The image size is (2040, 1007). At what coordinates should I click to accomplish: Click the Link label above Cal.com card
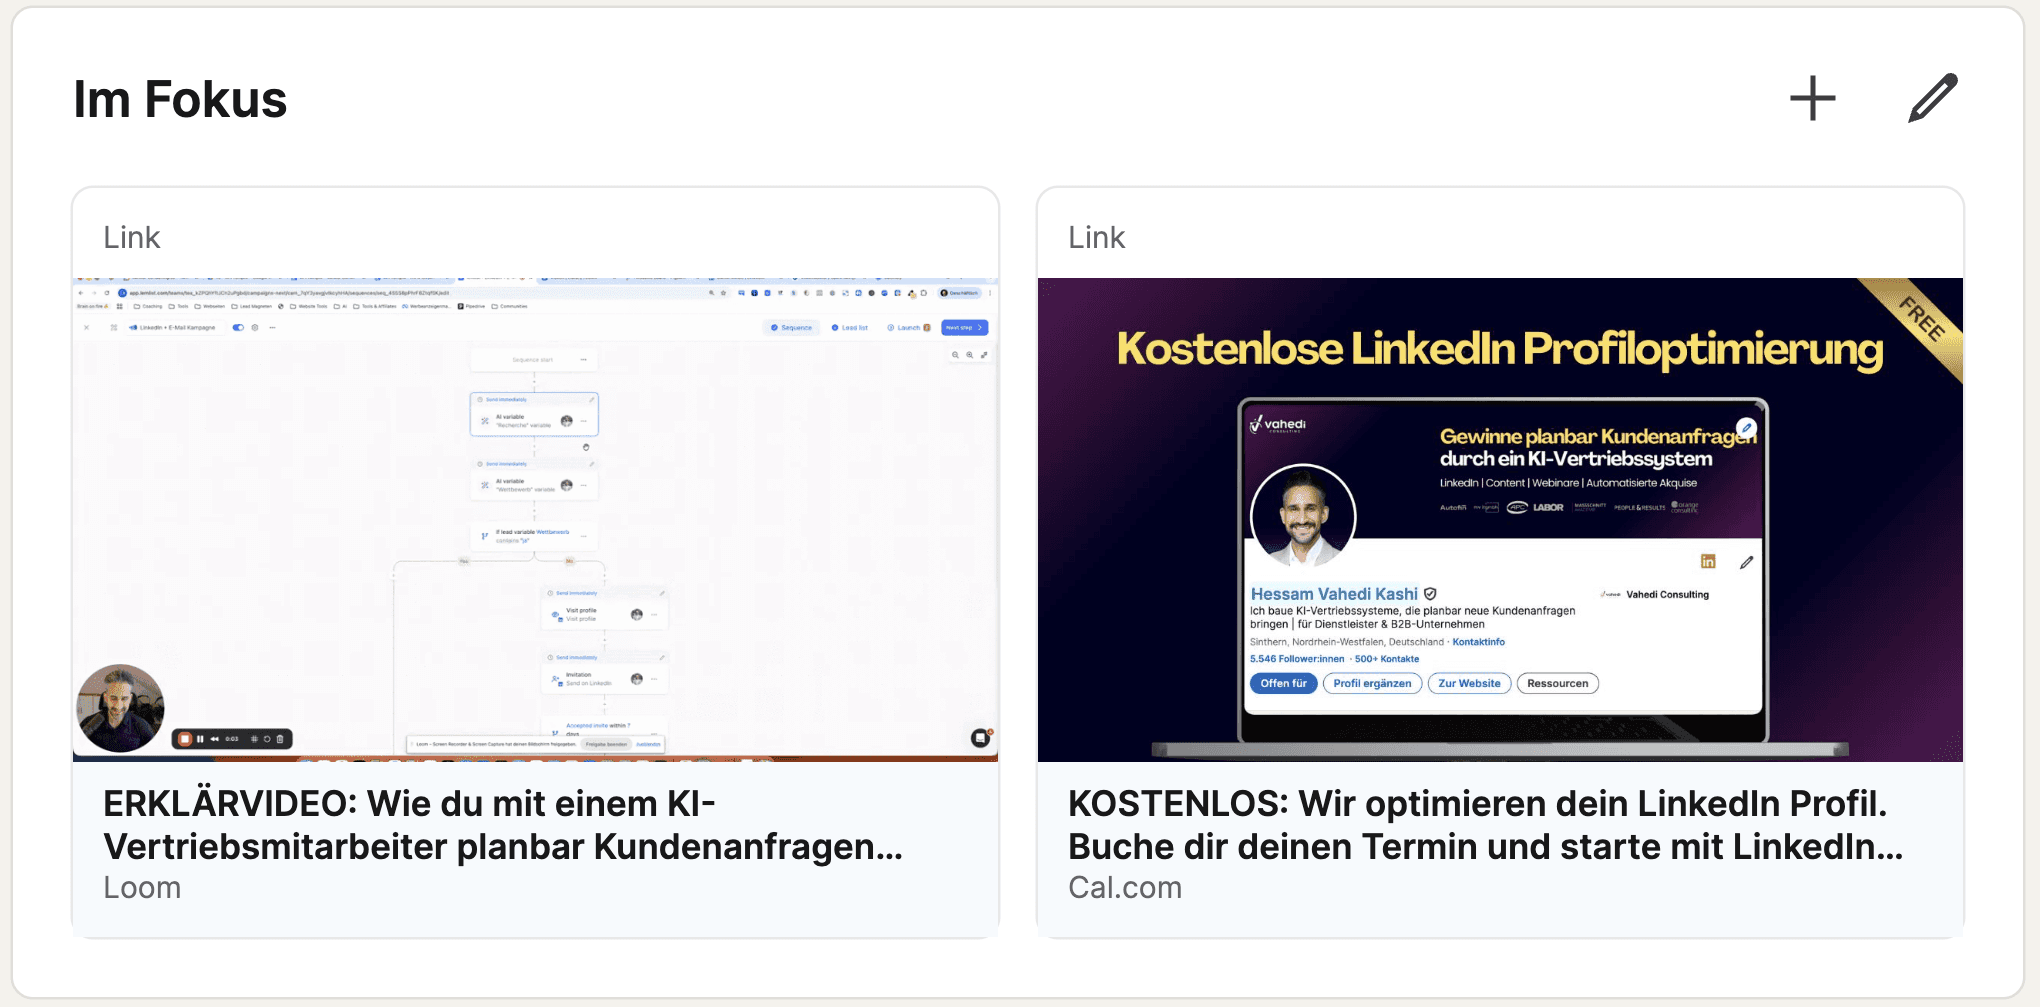tap(1096, 237)
